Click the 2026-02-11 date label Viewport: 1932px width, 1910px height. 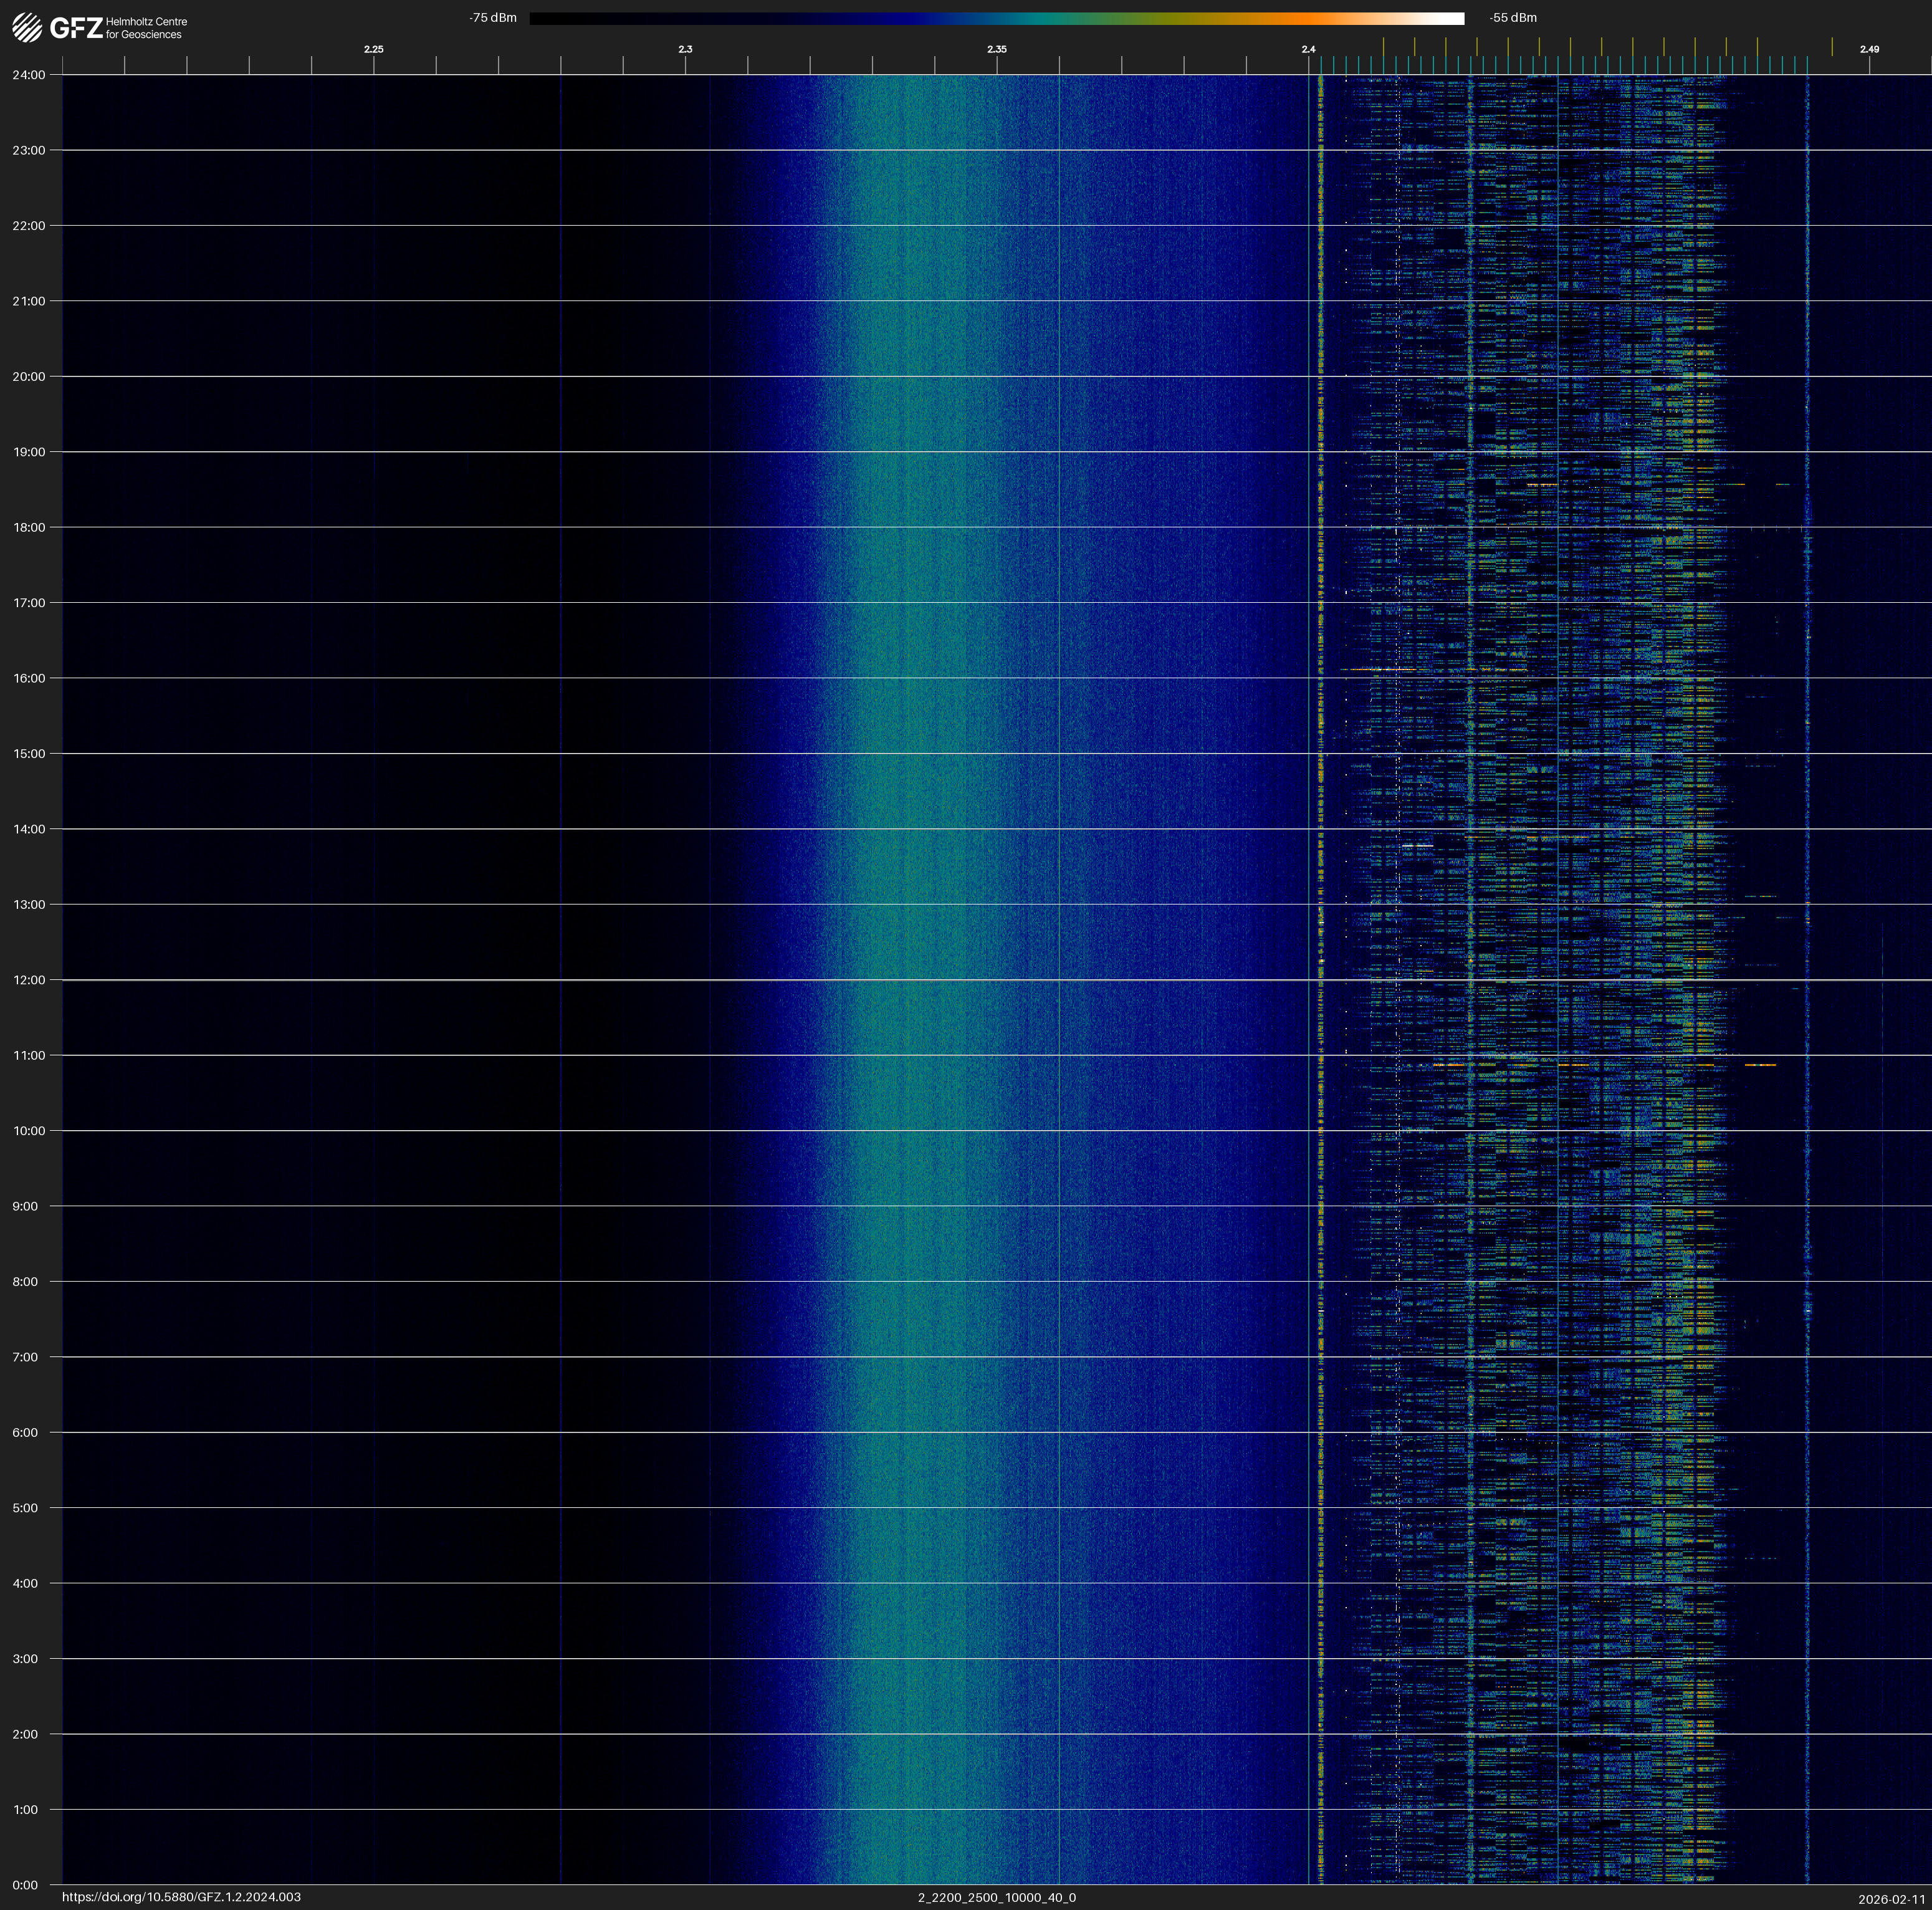[1891, 1898]
